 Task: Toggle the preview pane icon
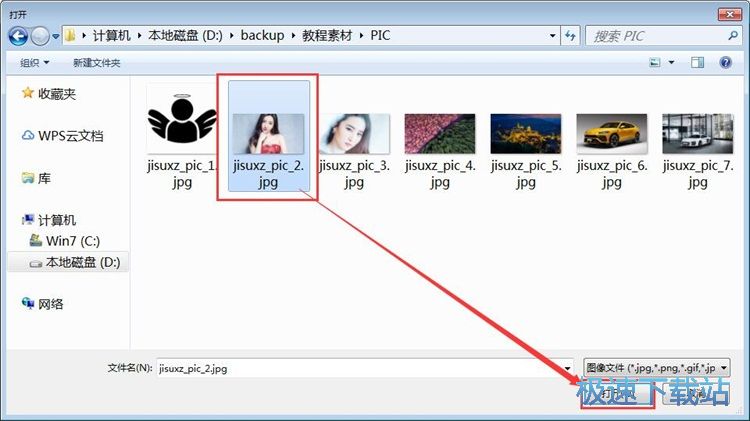(x=697, y=63)
